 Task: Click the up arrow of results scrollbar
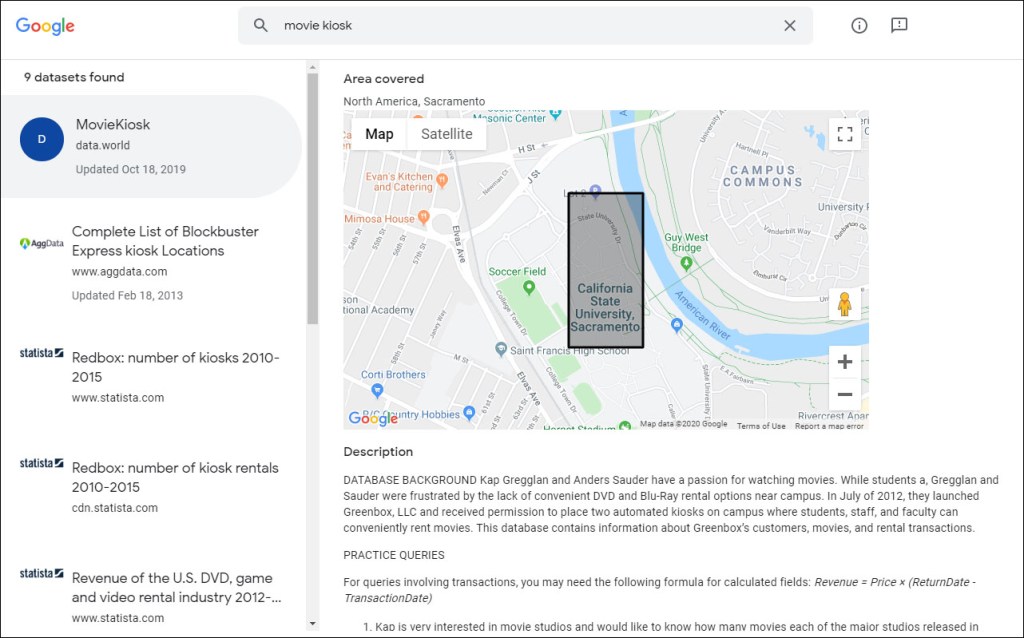[x=312, y=67]
